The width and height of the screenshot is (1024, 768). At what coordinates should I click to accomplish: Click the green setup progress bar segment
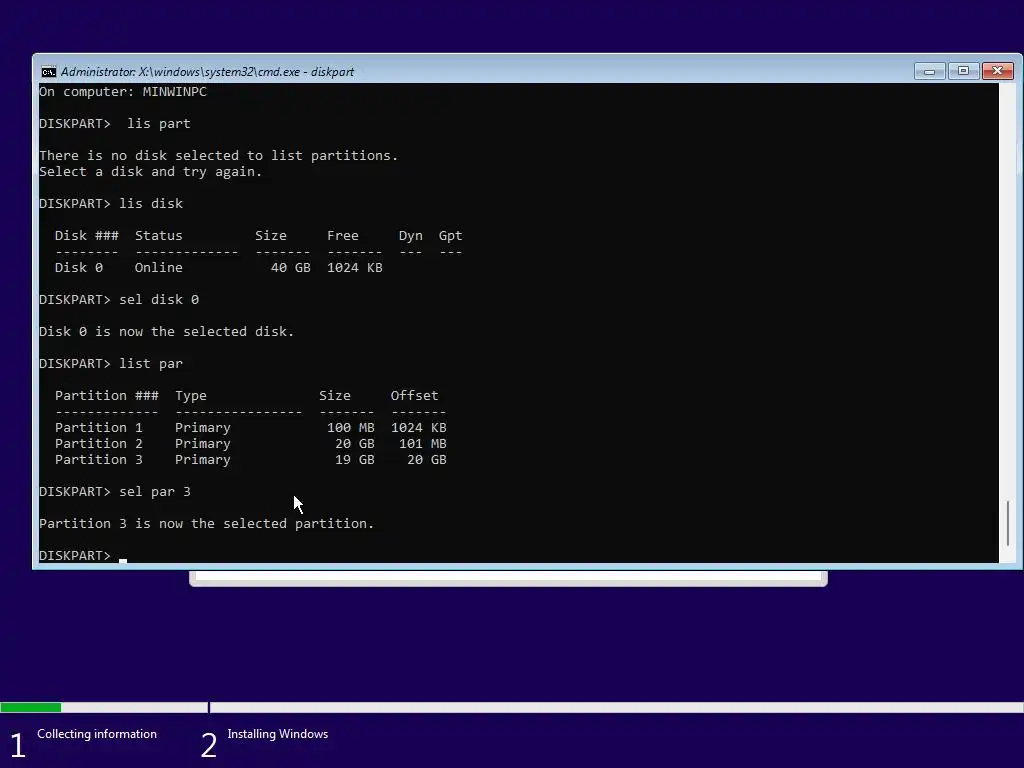tap(31, 707)
